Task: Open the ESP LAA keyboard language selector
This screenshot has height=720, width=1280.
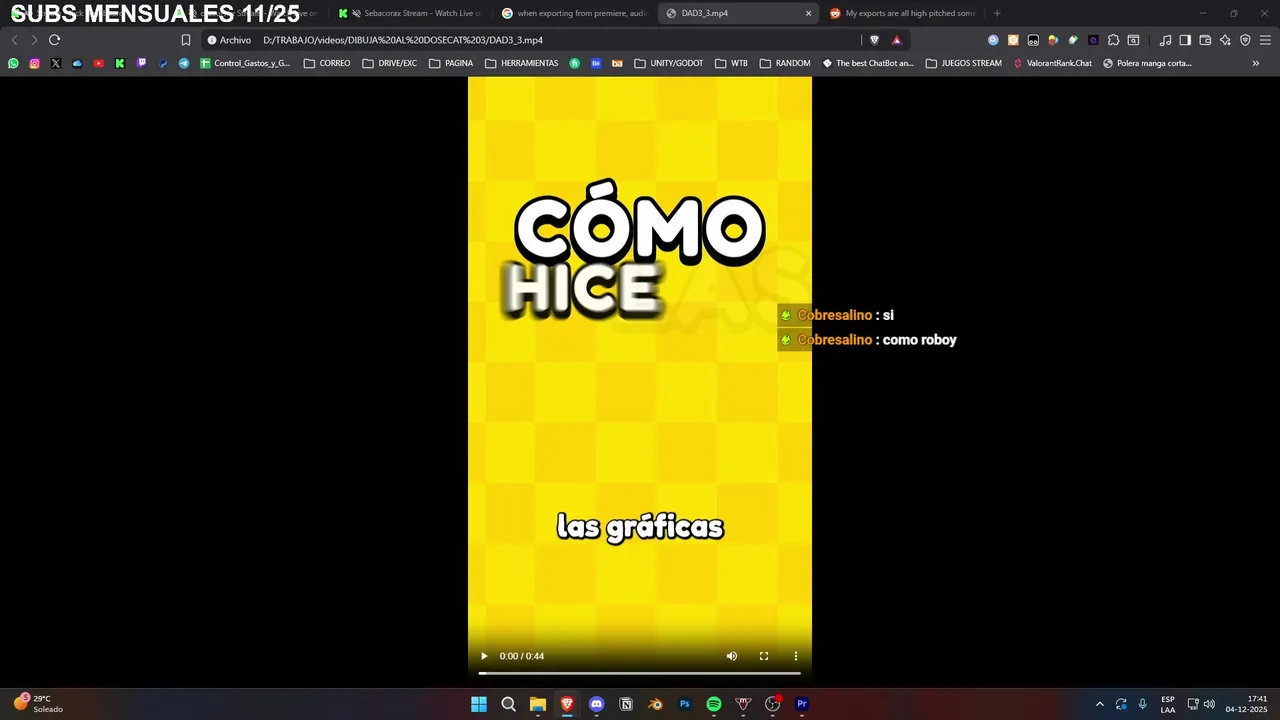Action: pos(1168,704)
